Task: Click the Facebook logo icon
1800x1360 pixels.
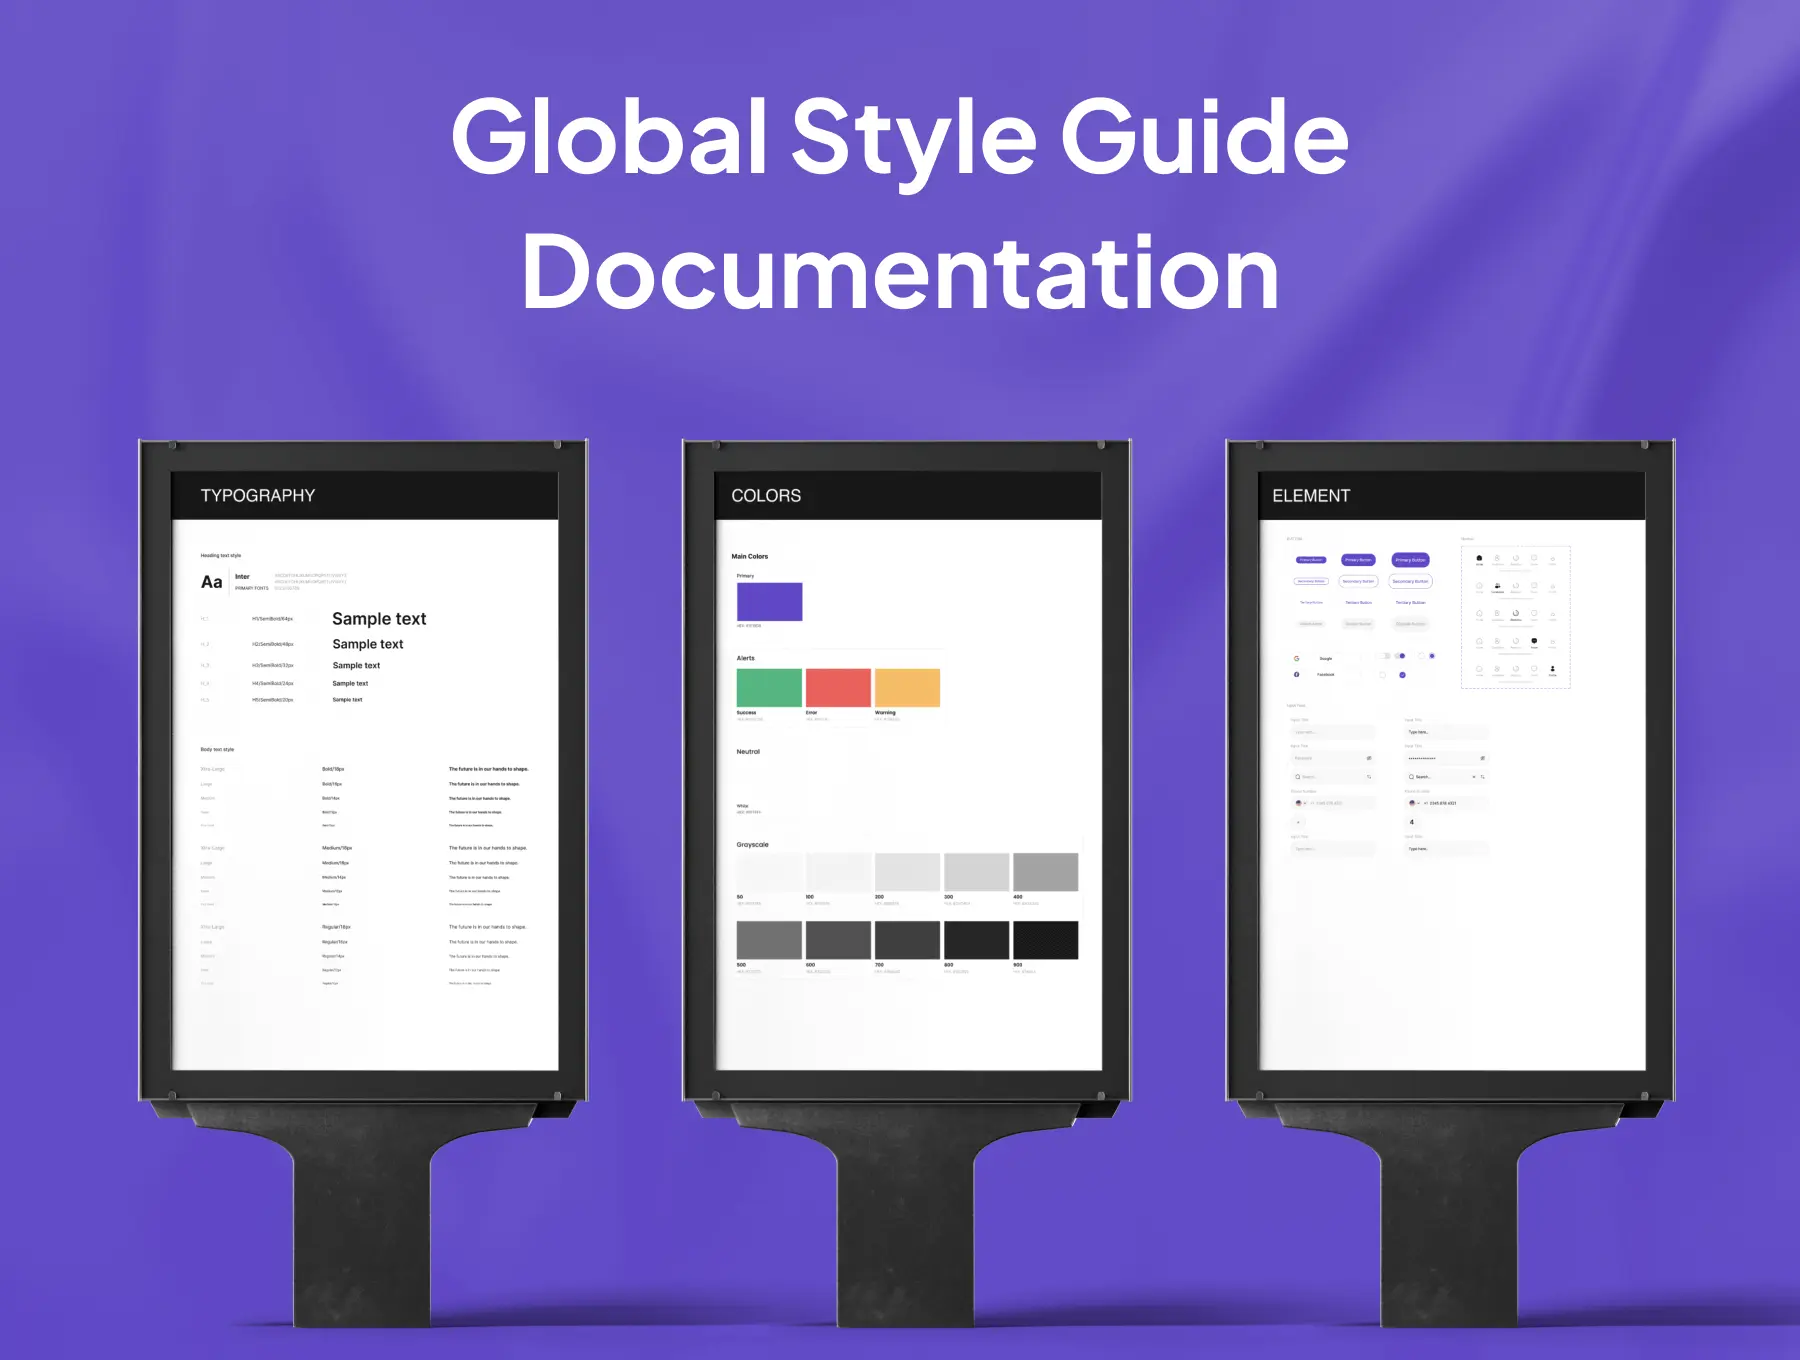Action: [1296, 674]
